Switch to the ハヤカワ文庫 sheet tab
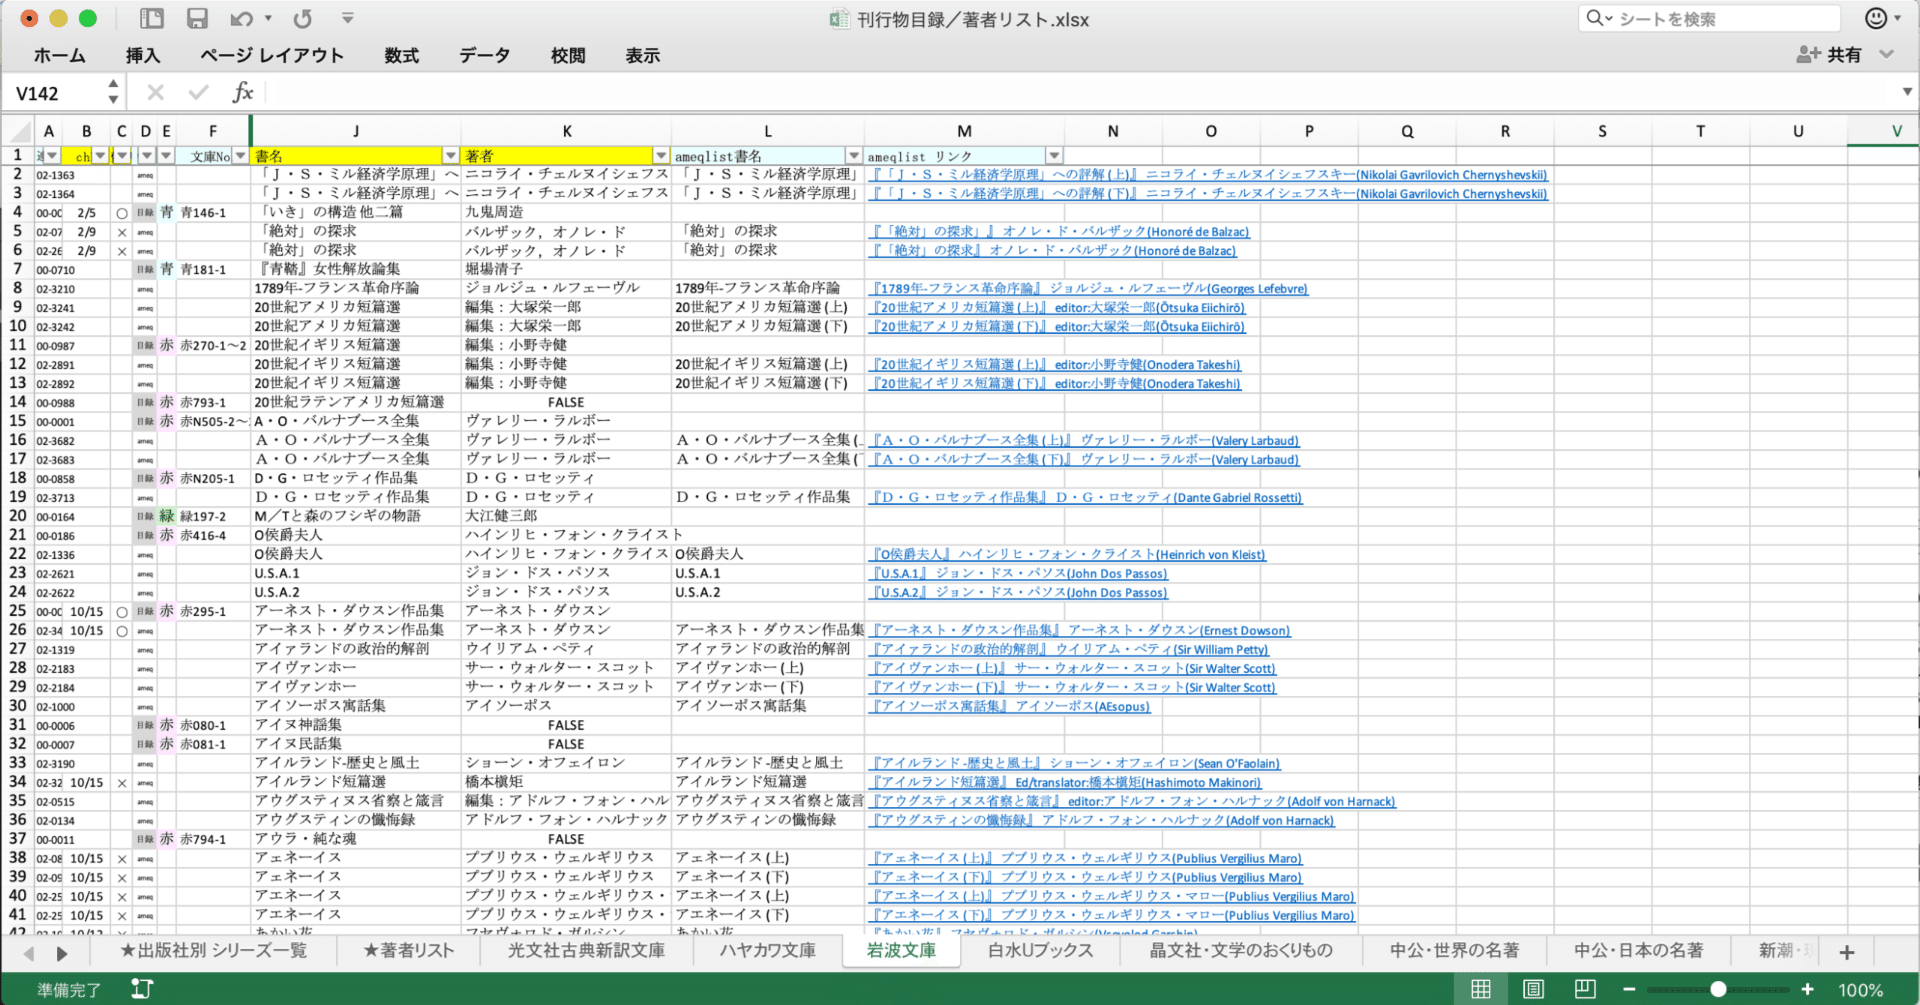 [x=768, y=951]
